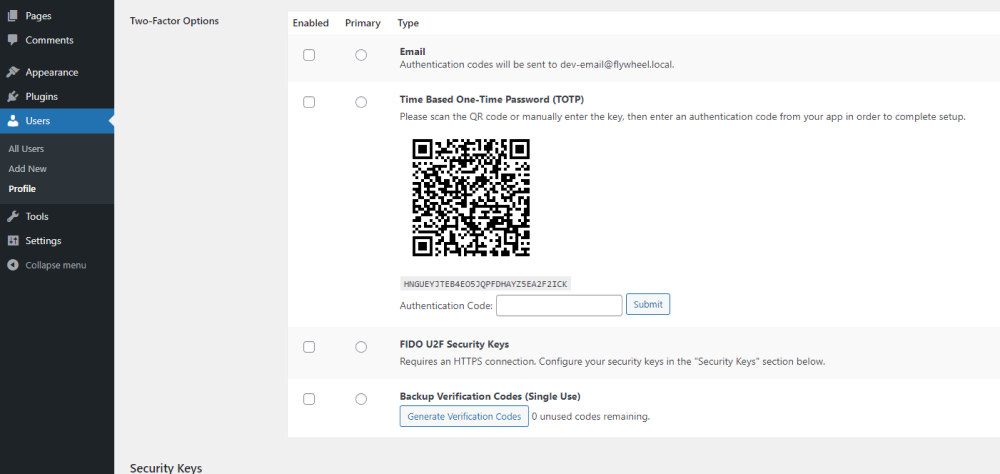The width and height of the screenshot is (1000, 474).
Task: Click the TOTP secret key HNGUEYJTEB4EO5JQPFDHAYZ5EA2F2ICK
Action: coord(485,283)
